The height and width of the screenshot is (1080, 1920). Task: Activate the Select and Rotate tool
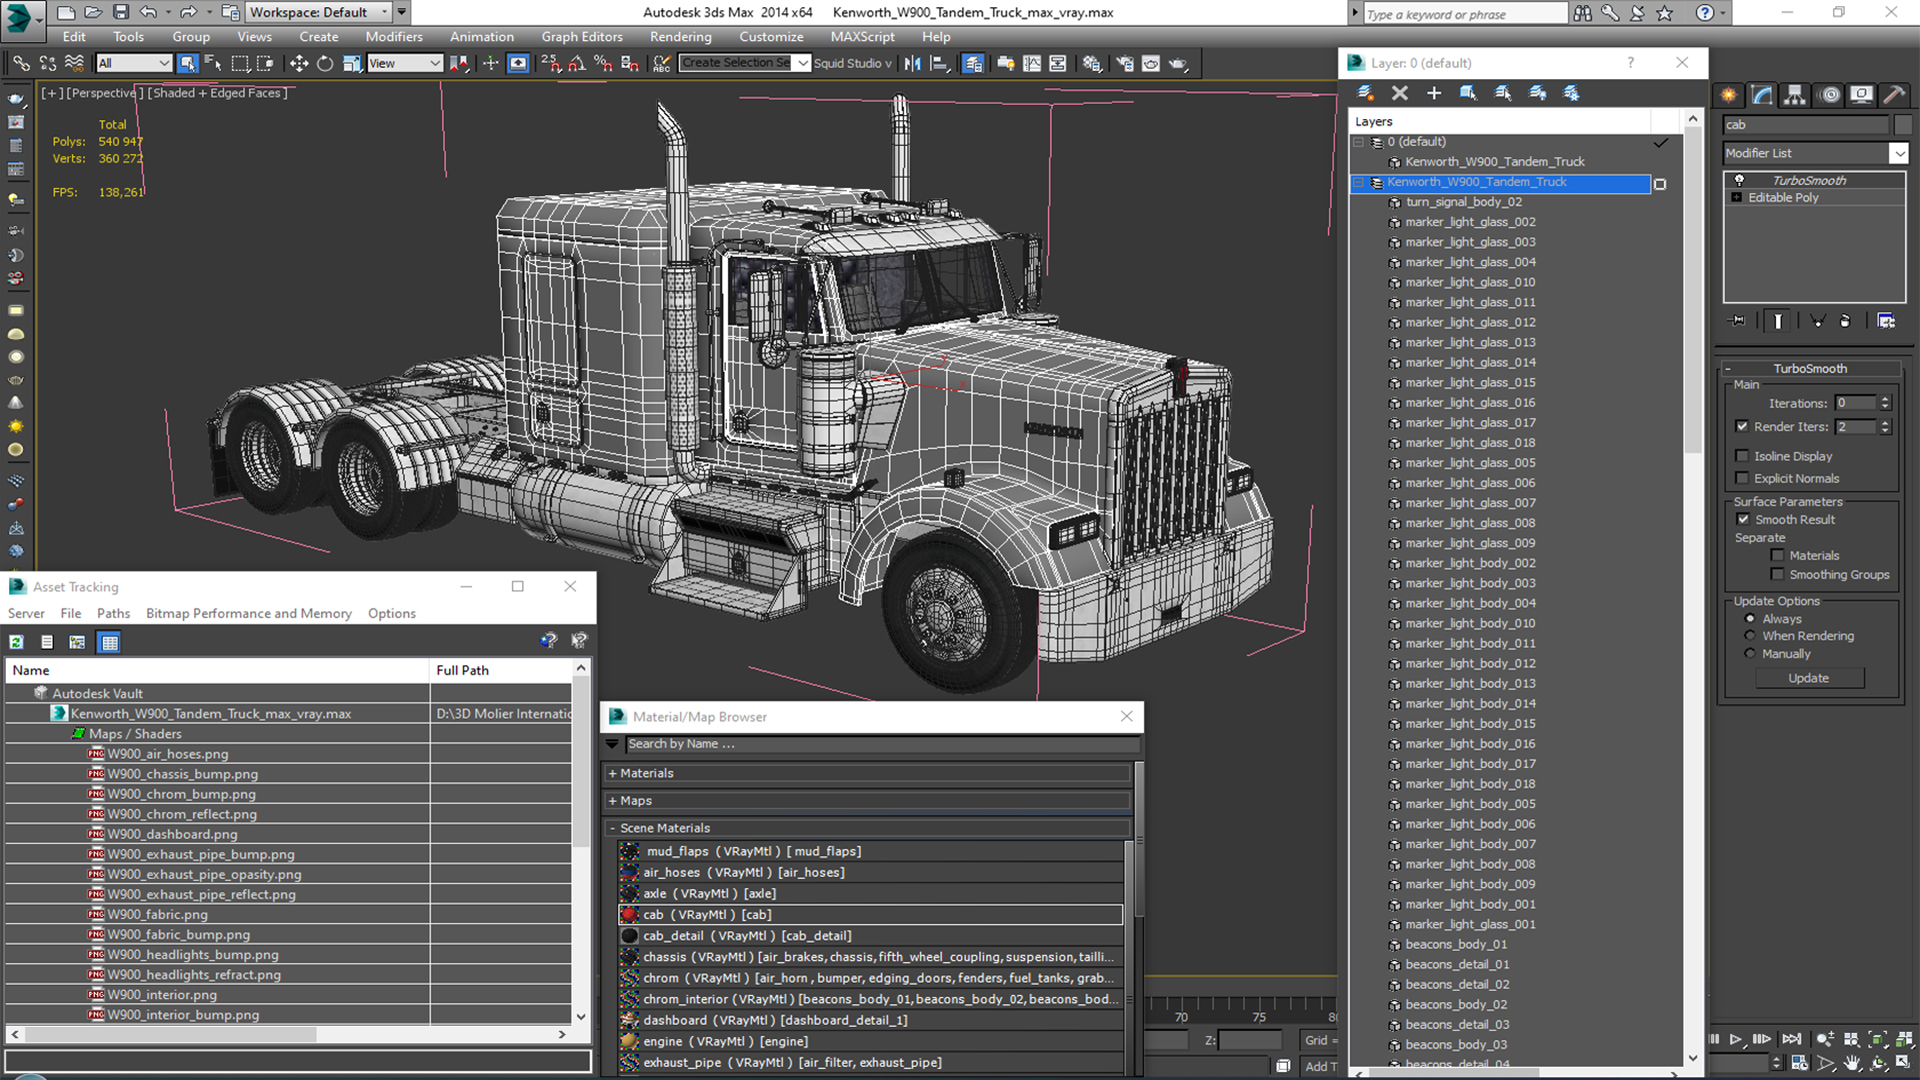tap(325, 63)
